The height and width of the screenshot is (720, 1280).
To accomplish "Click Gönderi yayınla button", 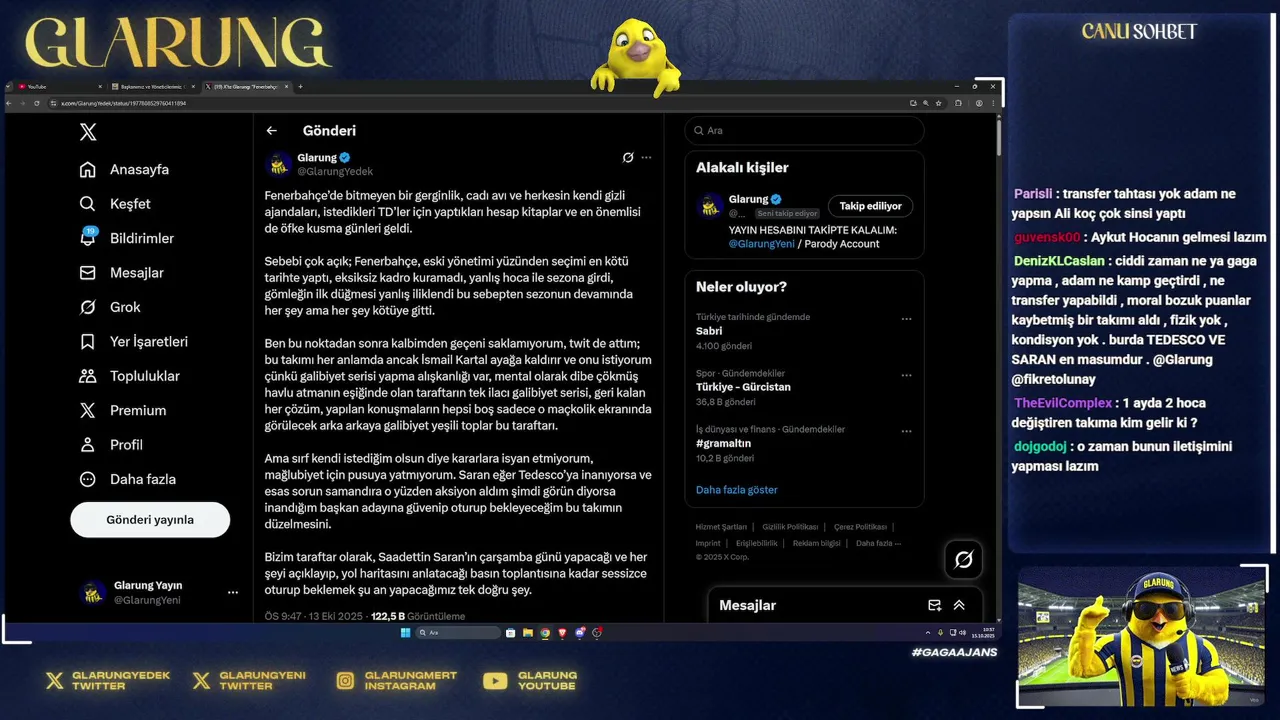I will (x=150, y=520).
